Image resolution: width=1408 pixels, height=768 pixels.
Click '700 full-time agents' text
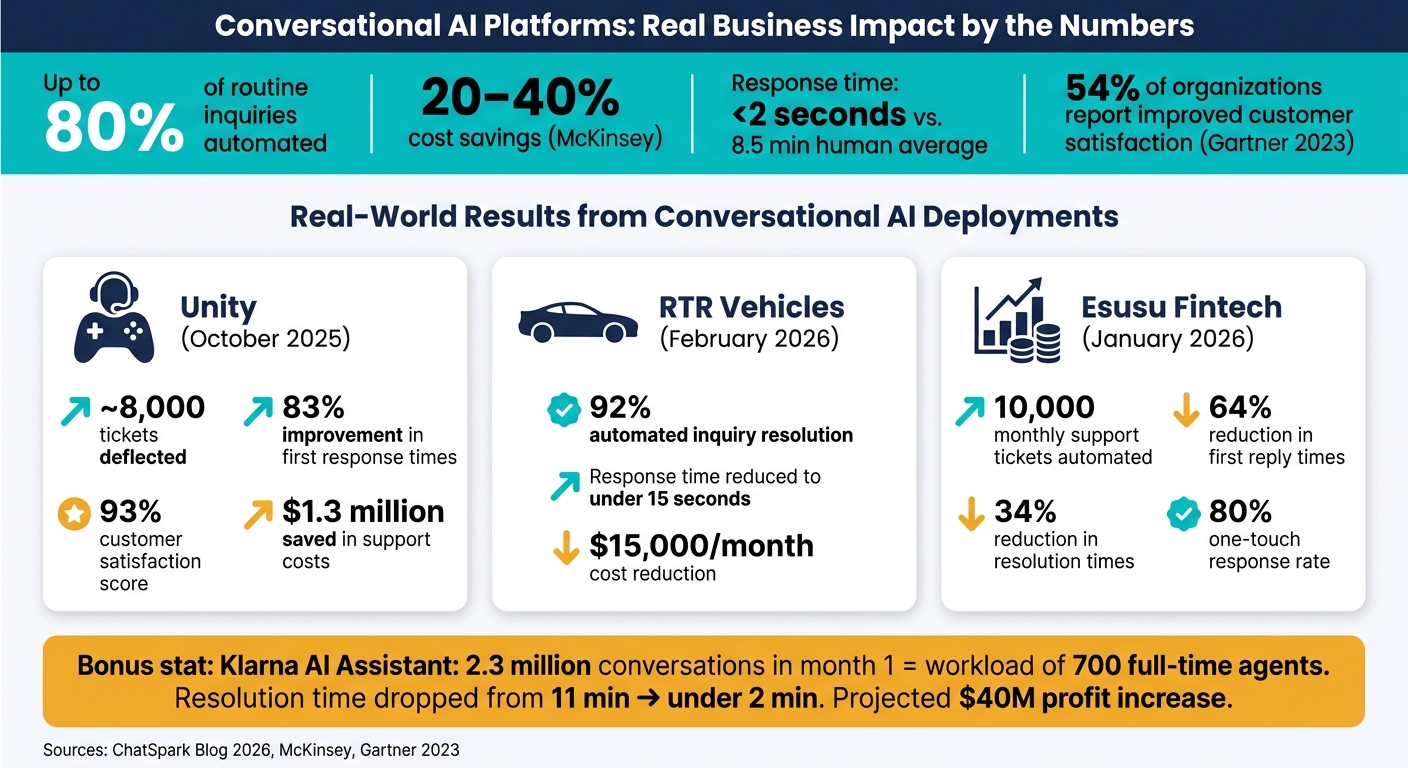click(1200, 665)
